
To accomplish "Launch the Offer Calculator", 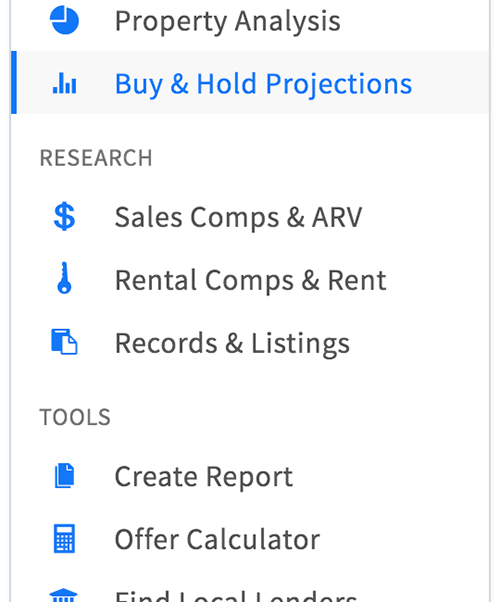I will click(x=217, y=539).
